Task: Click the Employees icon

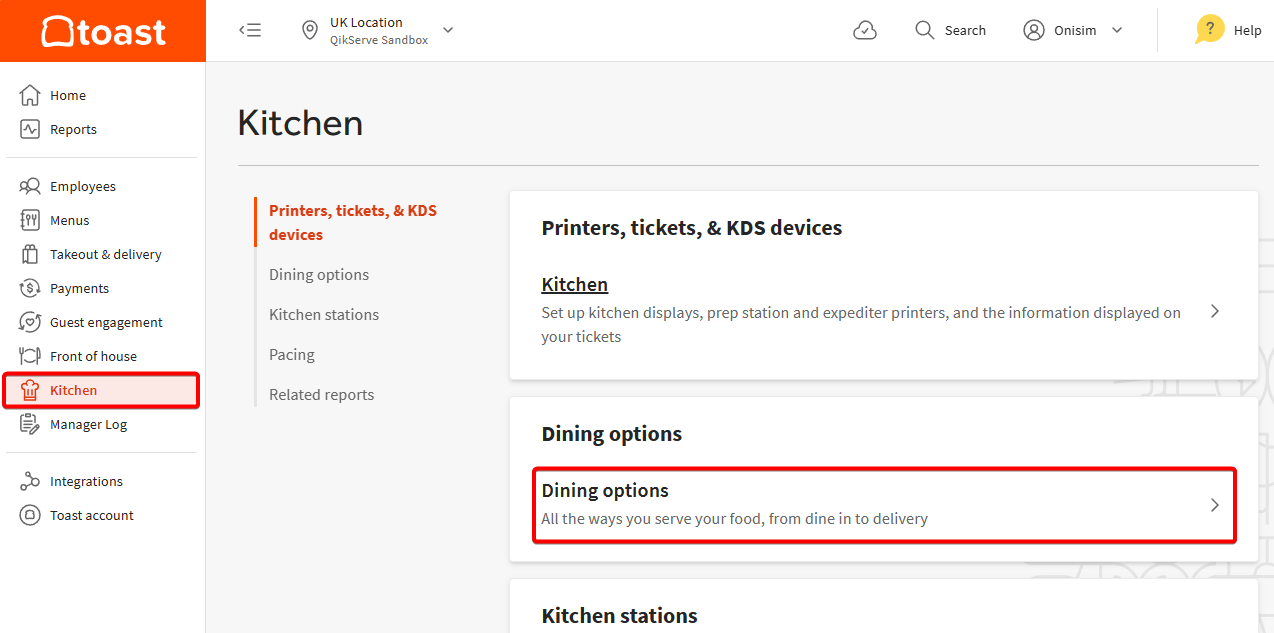Action: point(30,185)
